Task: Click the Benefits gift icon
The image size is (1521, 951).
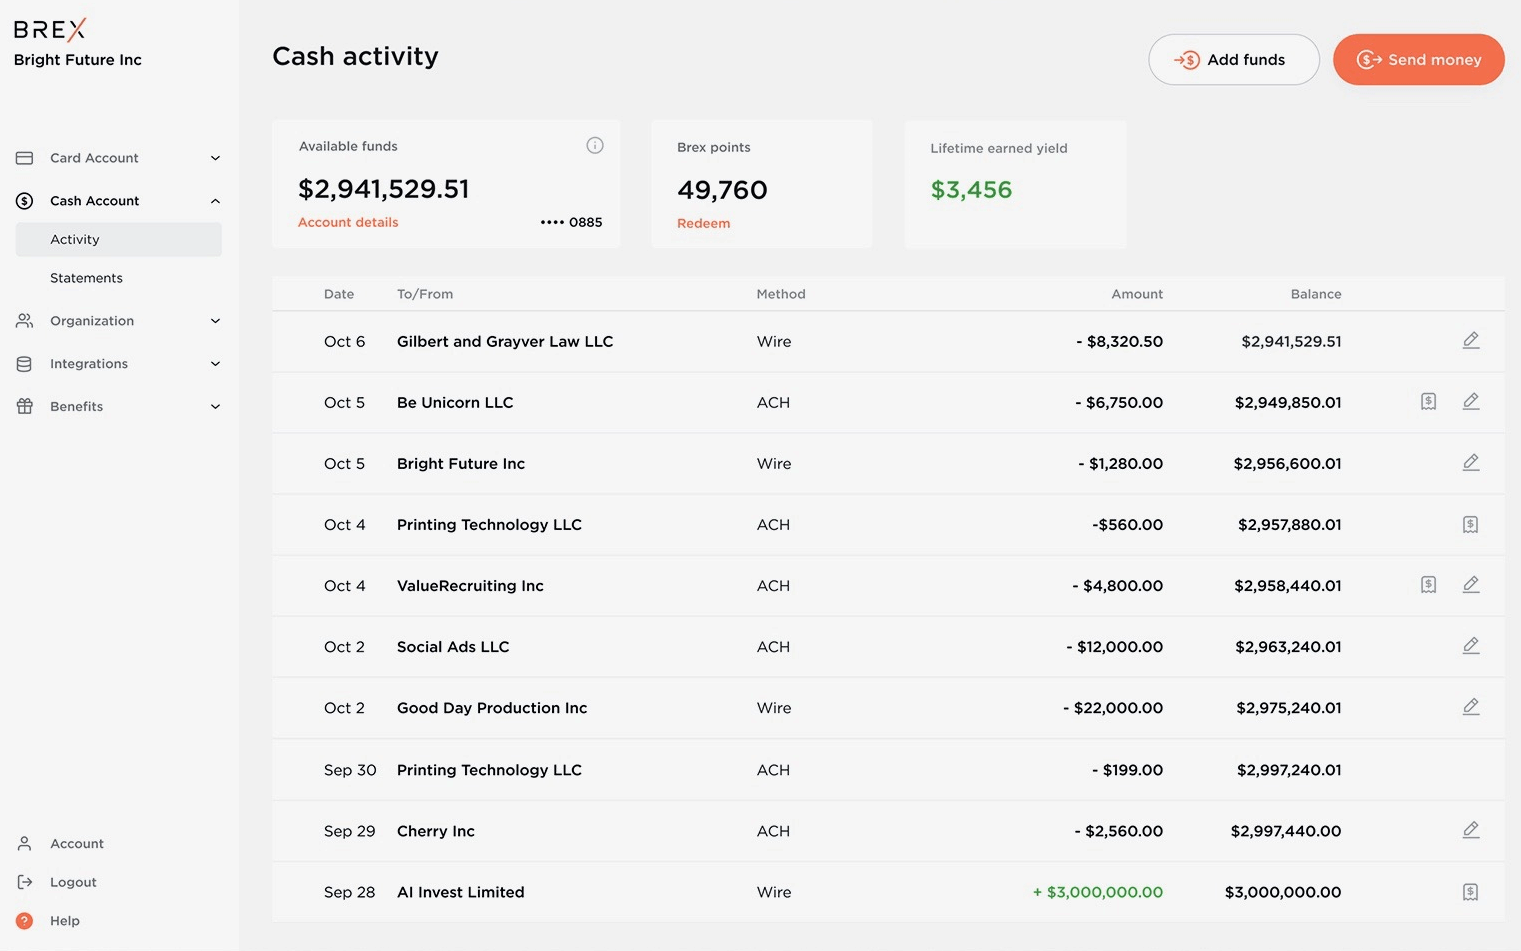Action: pyautogui.click(x=24, y=406)
